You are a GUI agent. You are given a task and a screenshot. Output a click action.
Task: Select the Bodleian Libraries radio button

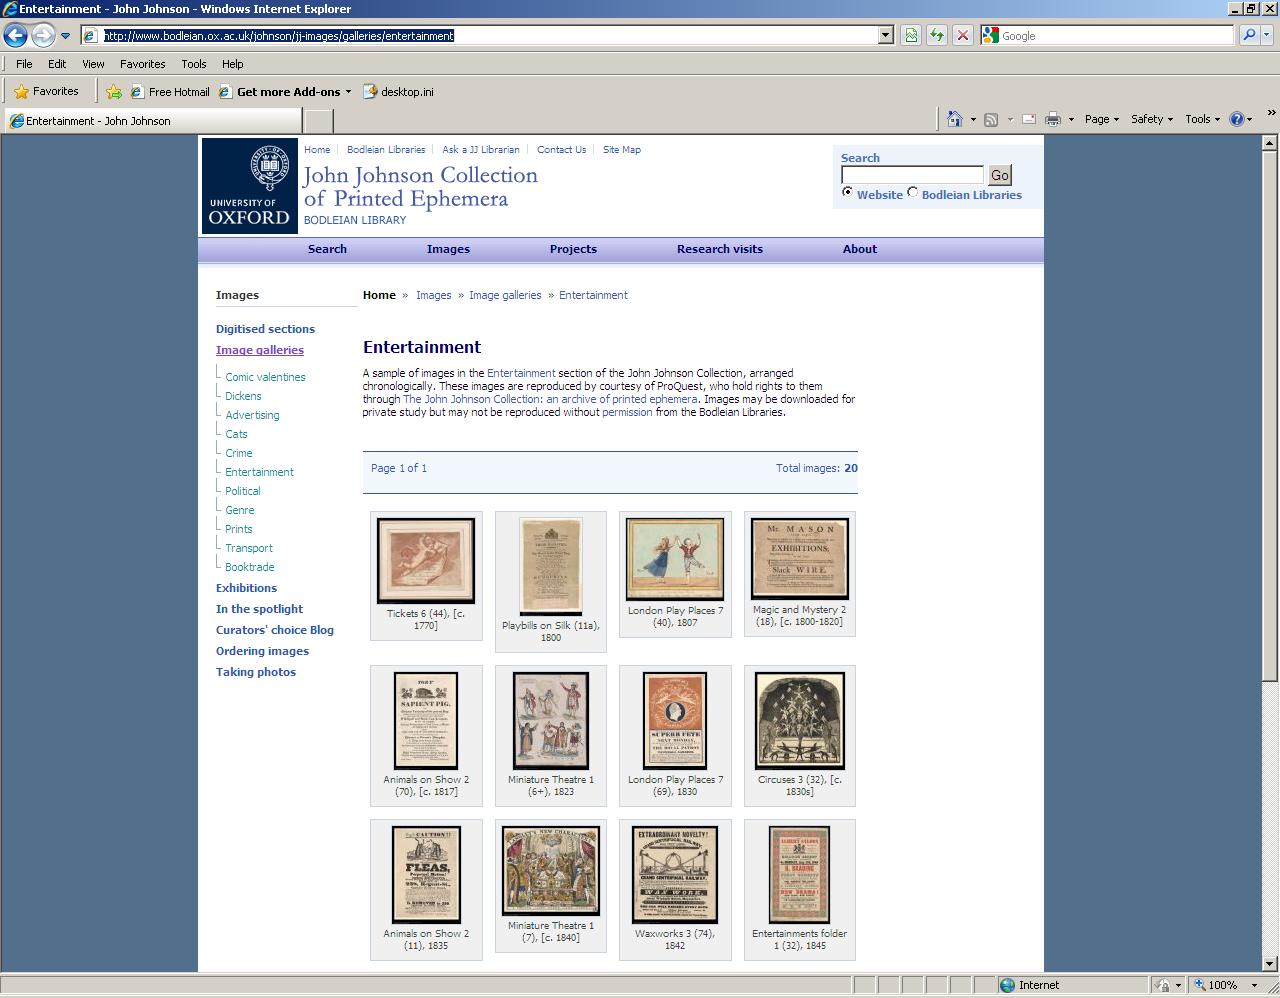coord(911,195)
